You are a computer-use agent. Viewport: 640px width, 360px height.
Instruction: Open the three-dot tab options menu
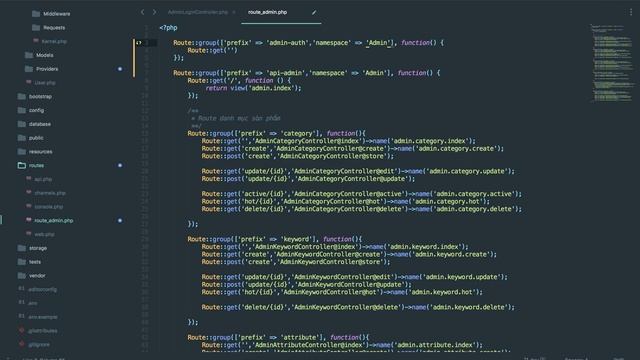coord(631,12)
